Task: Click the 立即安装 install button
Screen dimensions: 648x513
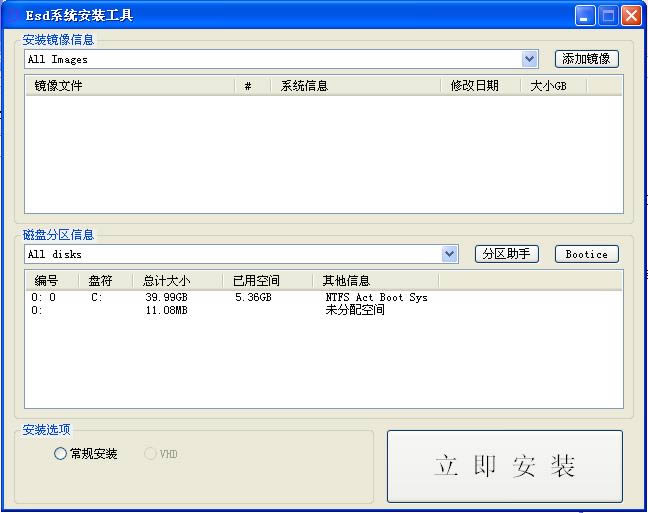Action: (x=505, y=466)
